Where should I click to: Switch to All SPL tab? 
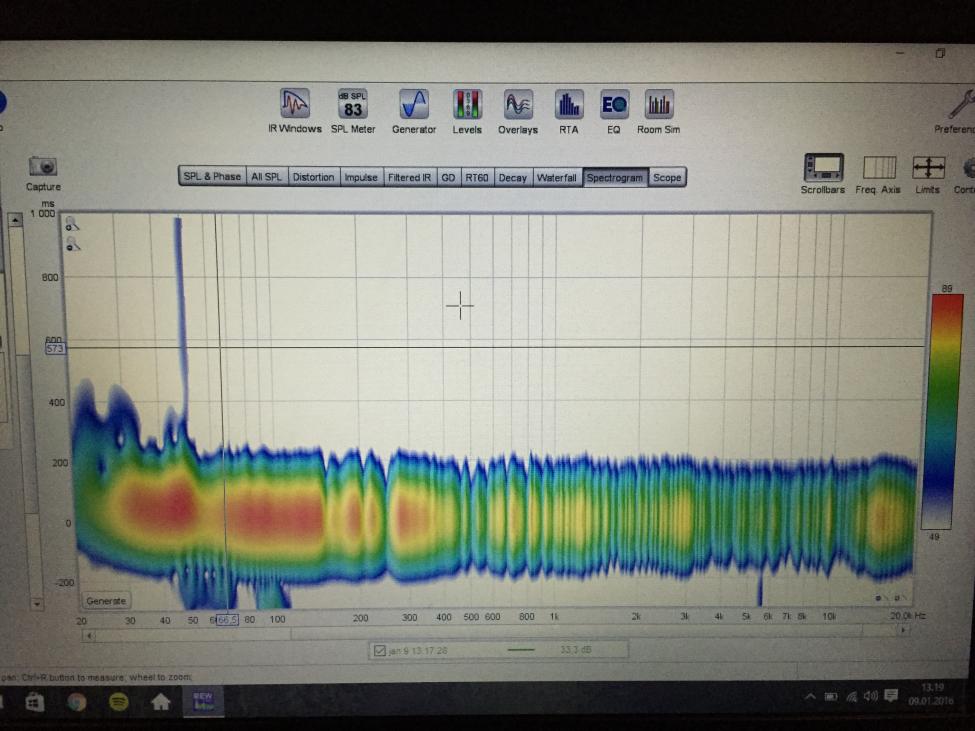pyautogui.click(x=266, y=177)
